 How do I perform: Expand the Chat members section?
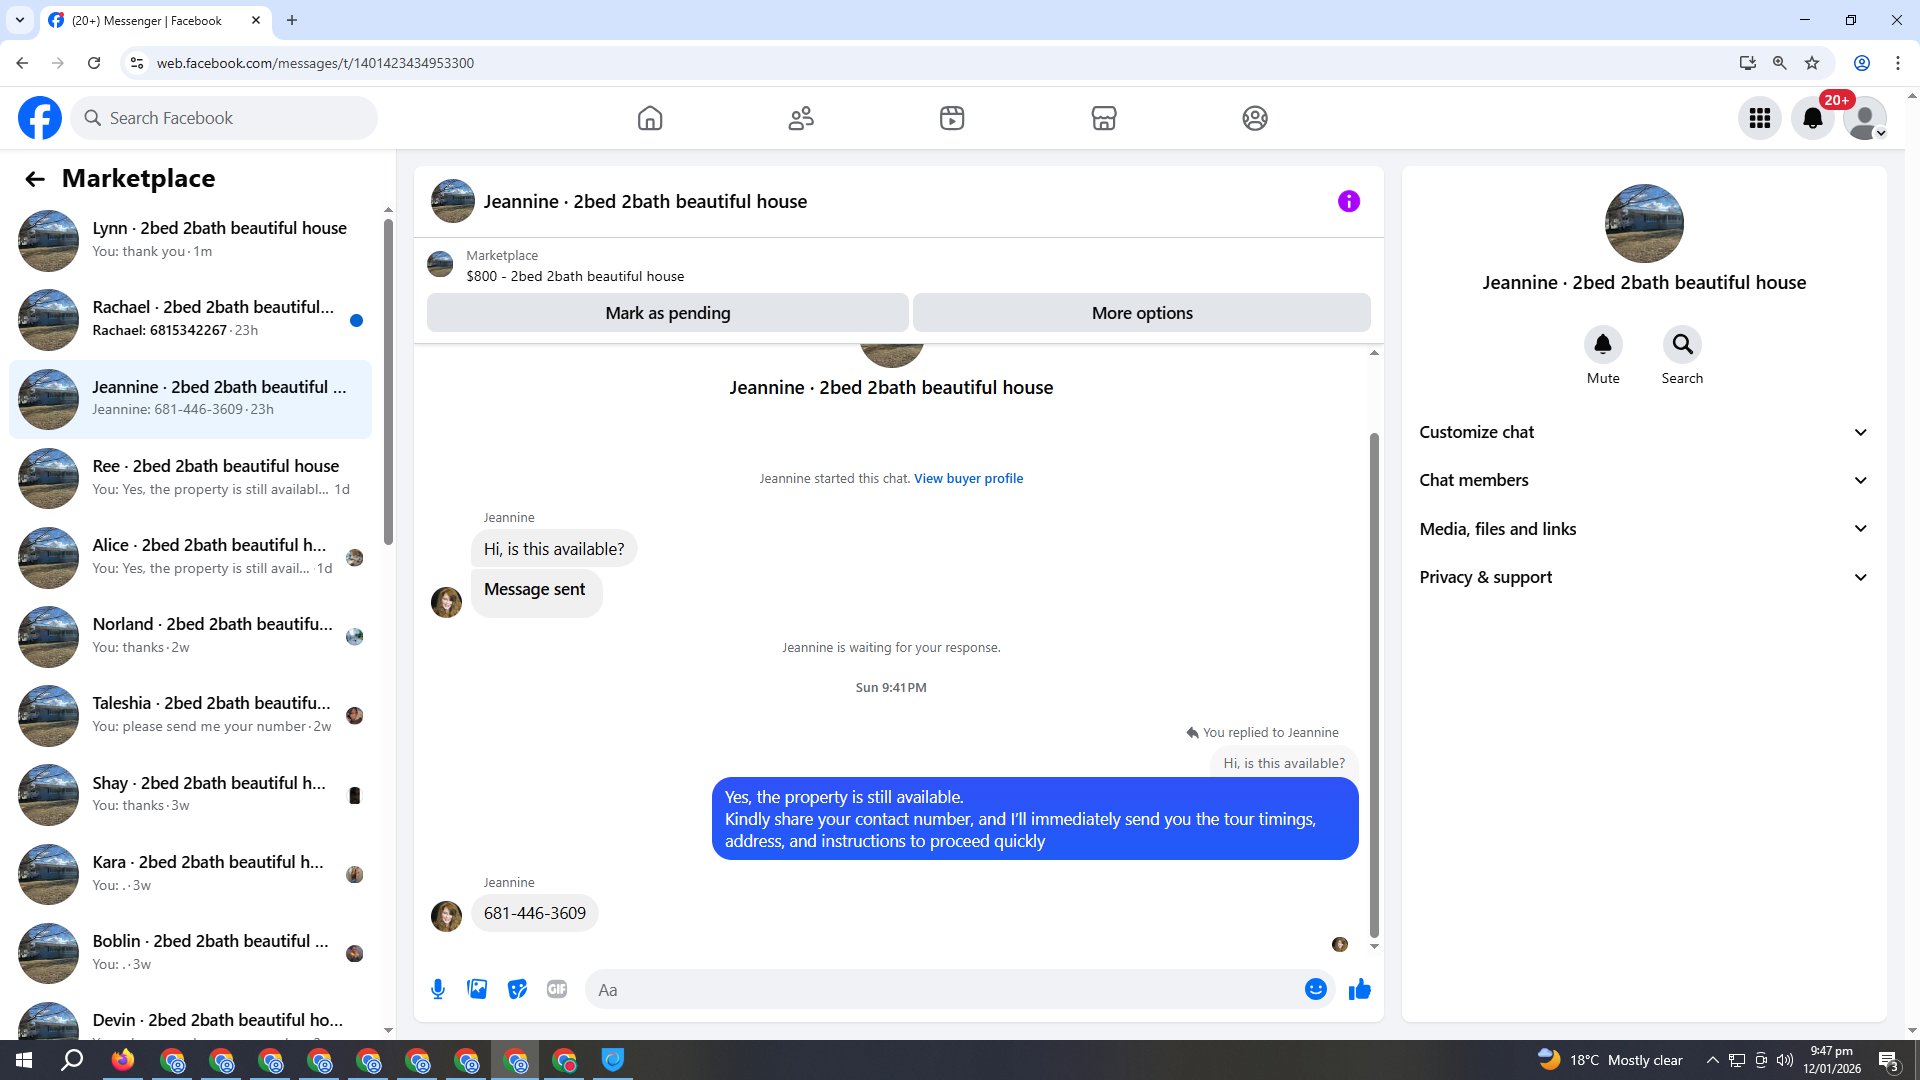click(1643, 480)
